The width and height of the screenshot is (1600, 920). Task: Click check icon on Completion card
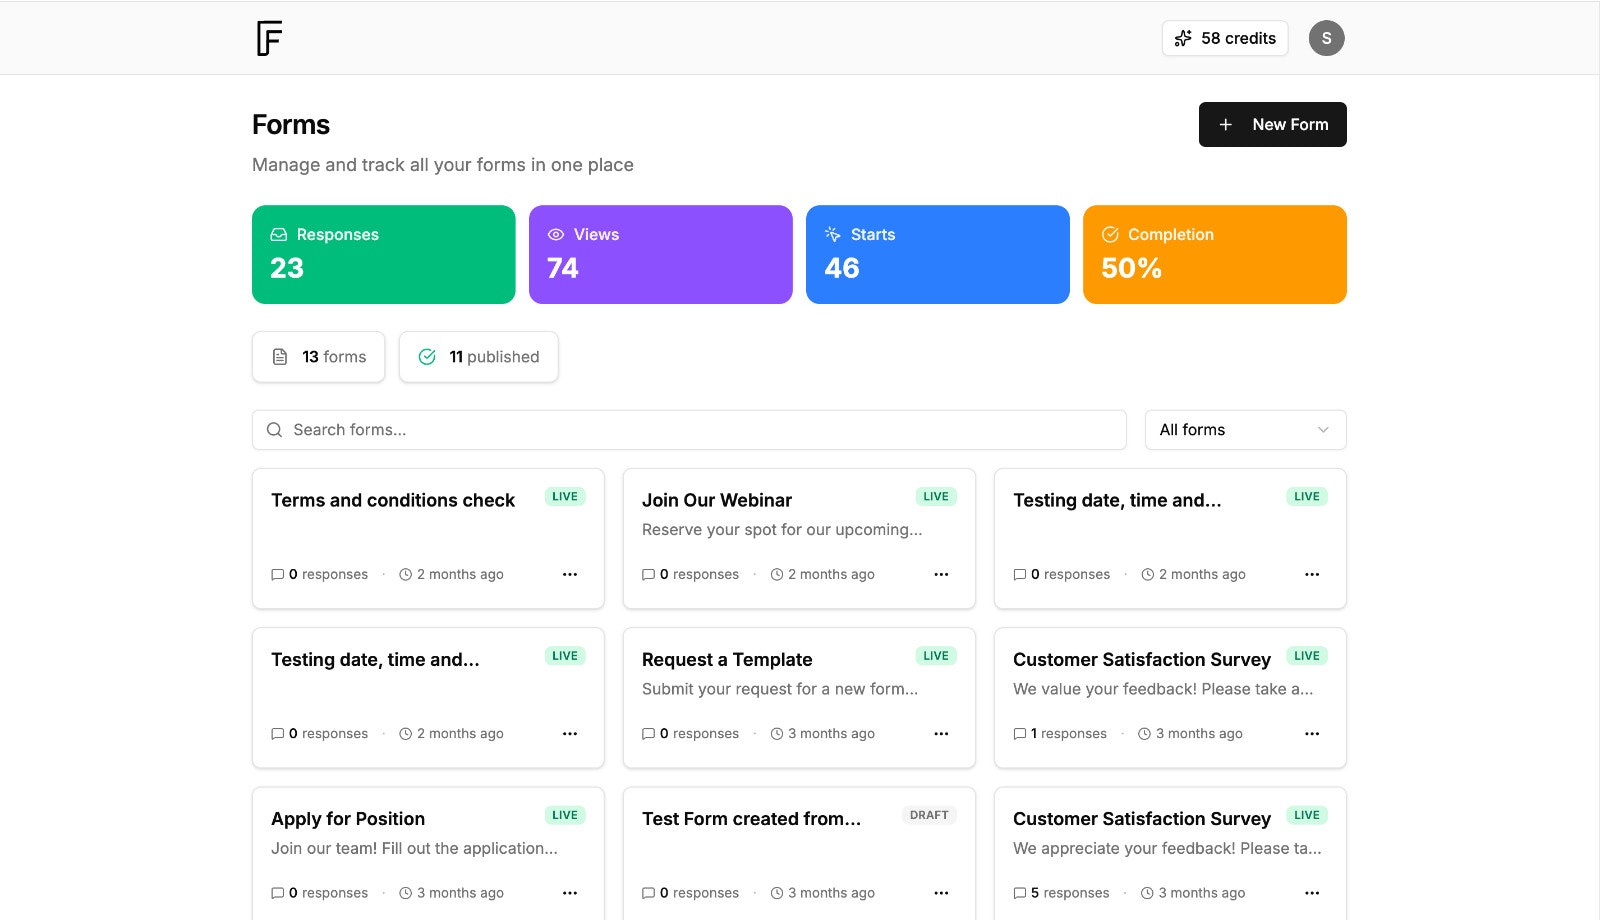click(x=1110, y=234)
